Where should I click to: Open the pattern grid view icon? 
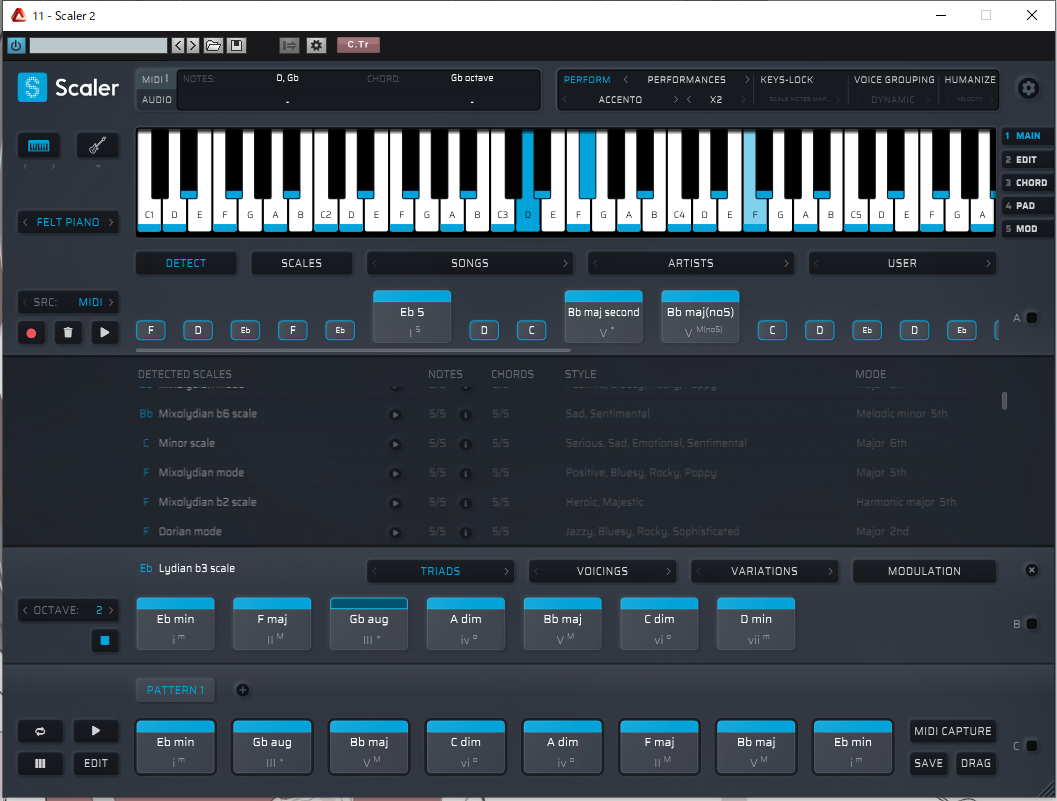(40, 763)
